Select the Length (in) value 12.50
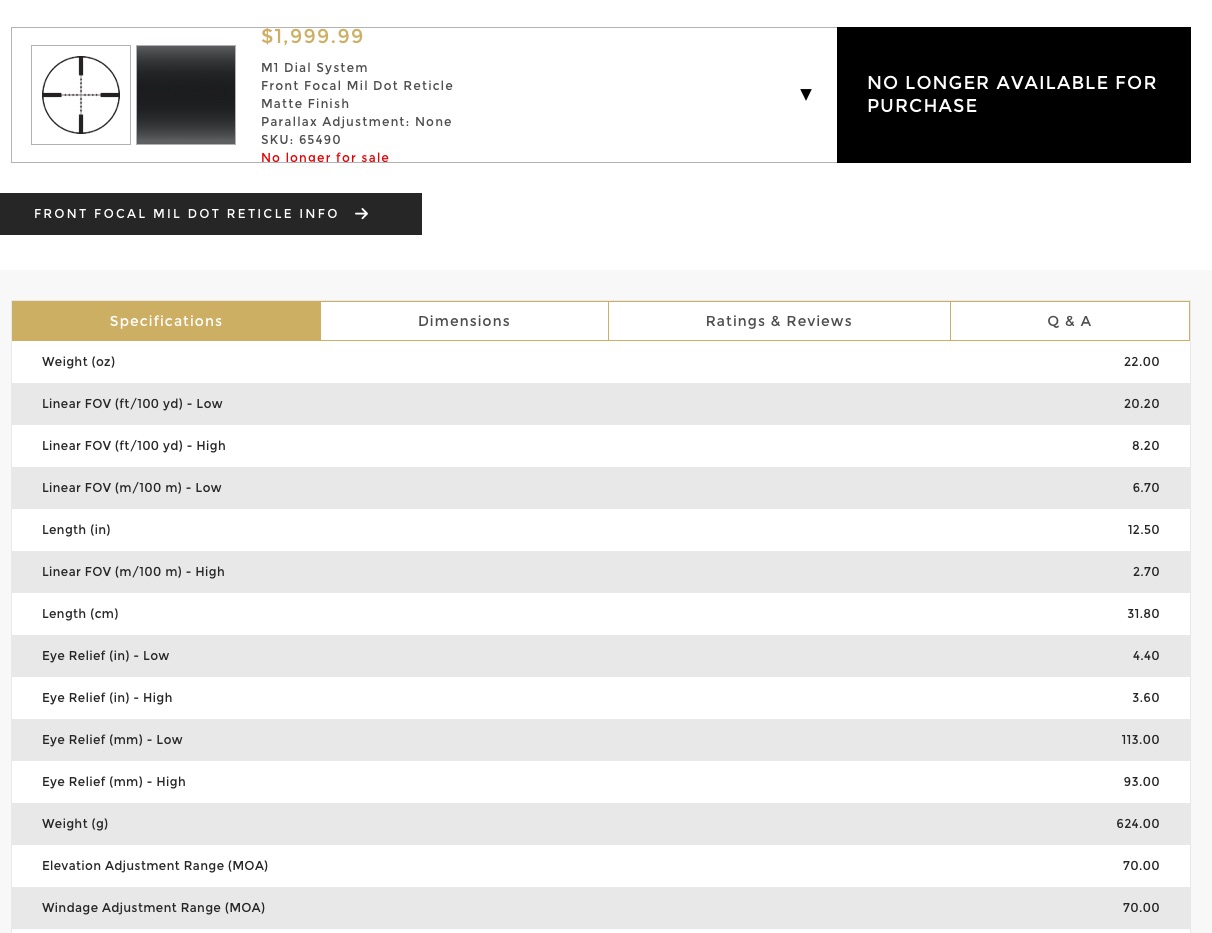This screenshot has height=933, width=1212. pyautogui.click(x=1143, y=530)
